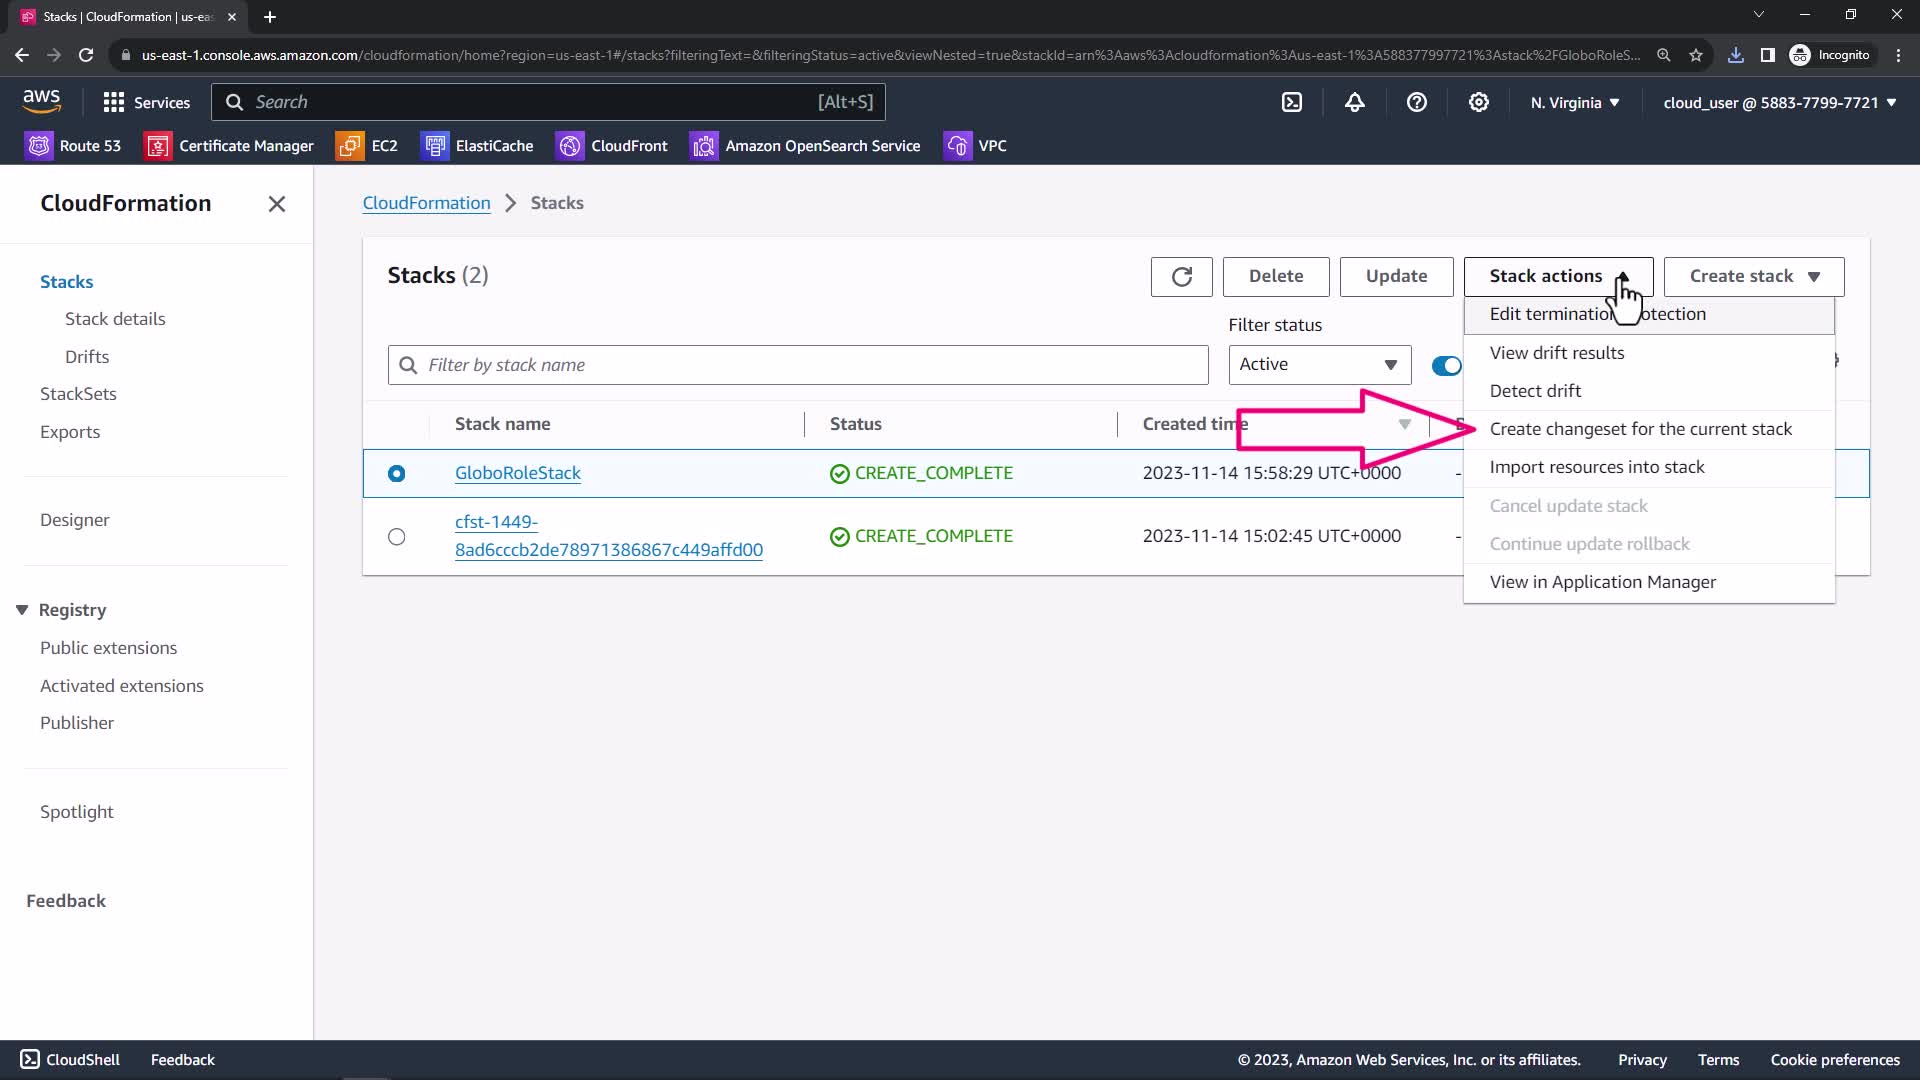Expand the Create stack dropdown
This screenshot has height=1080, width=1920.
tap(1753, 276)
